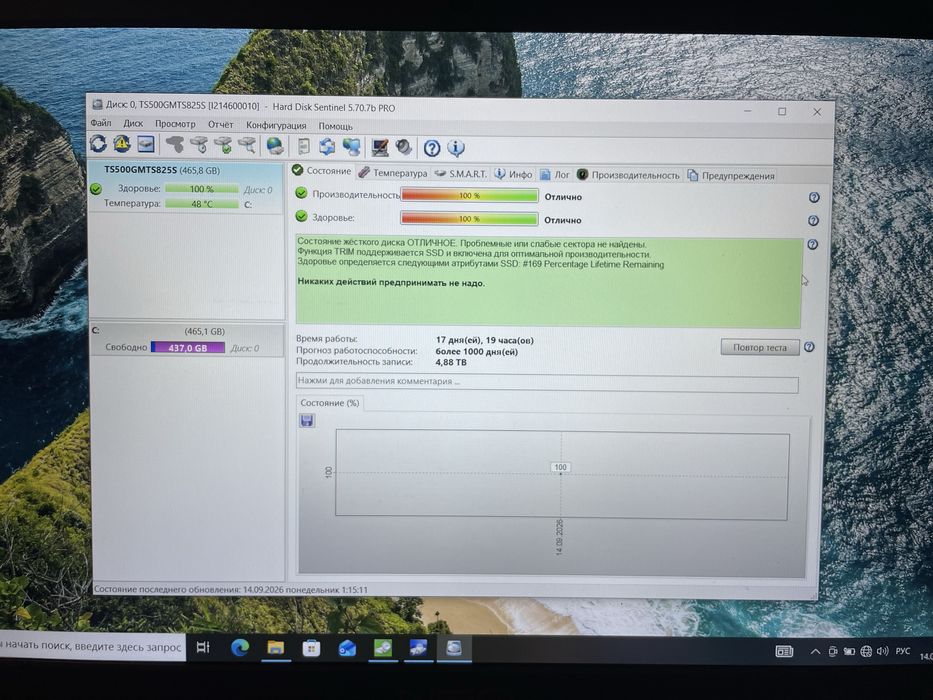Click the 100 data point label on the graph
Image resolution: width=933 pixels, height=700 pixels.
coord(561,467)
